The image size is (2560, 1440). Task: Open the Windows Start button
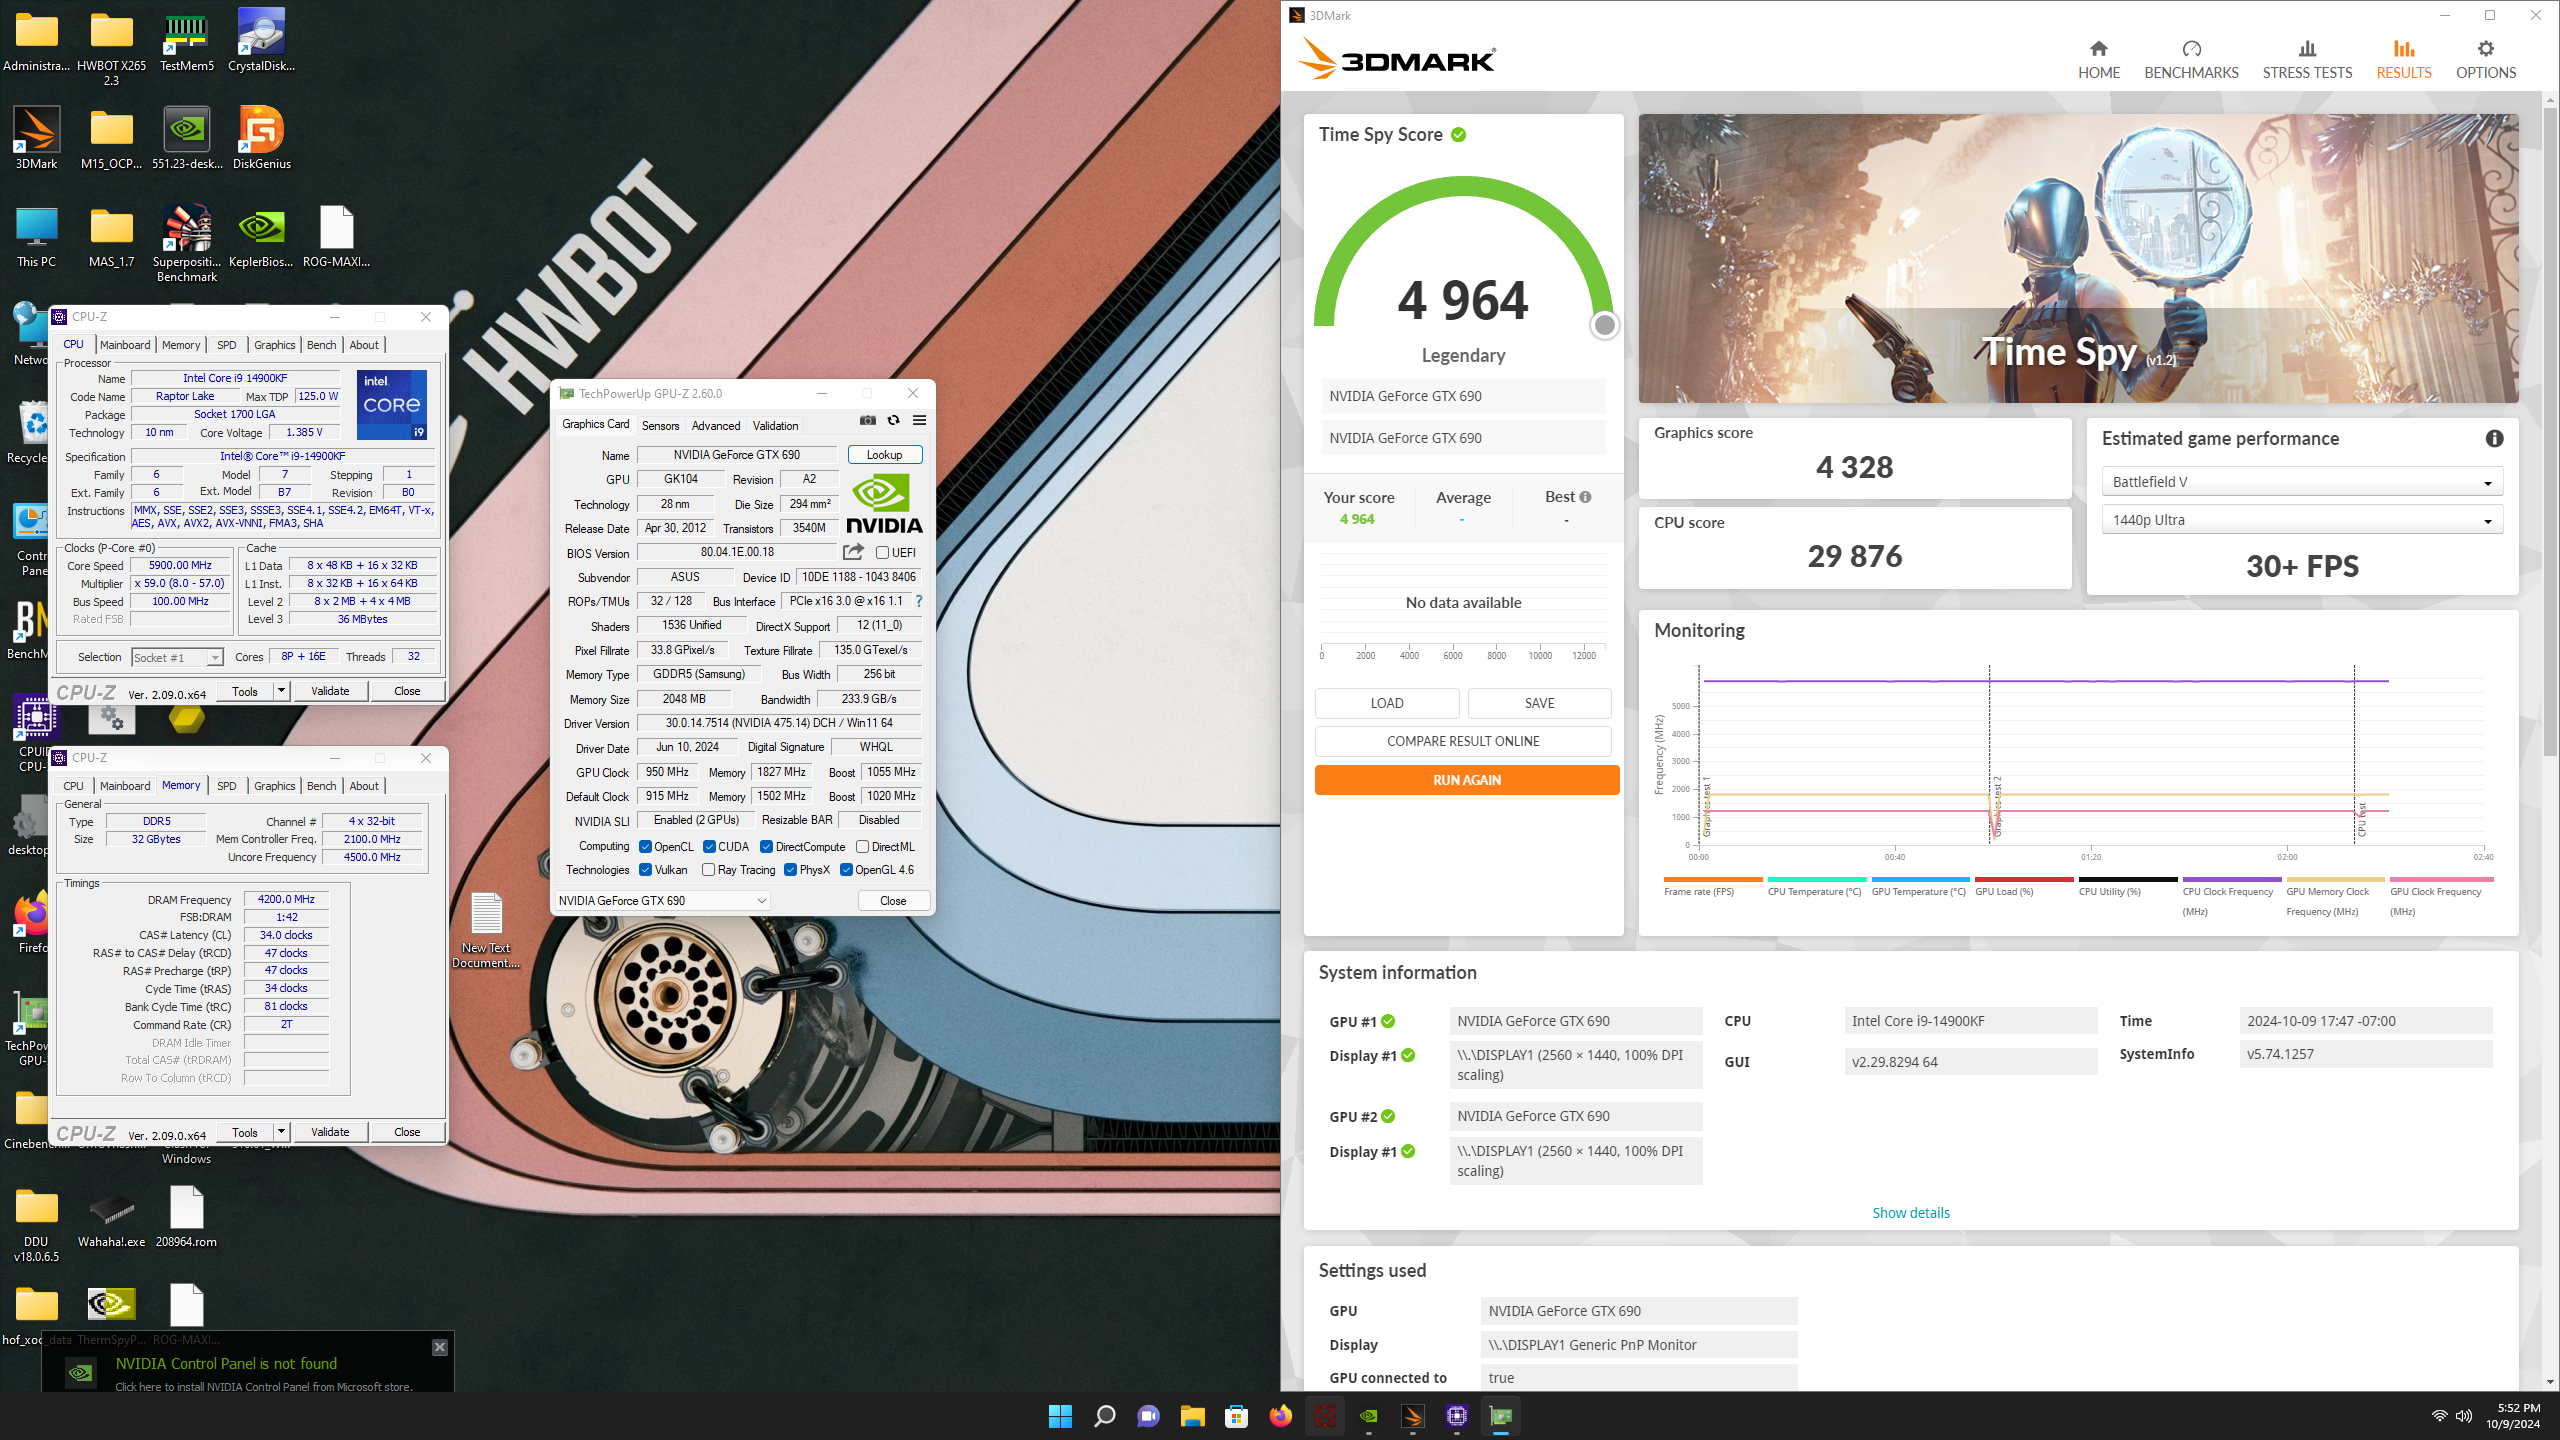pyautogui.click(x=1060, y=1416)
